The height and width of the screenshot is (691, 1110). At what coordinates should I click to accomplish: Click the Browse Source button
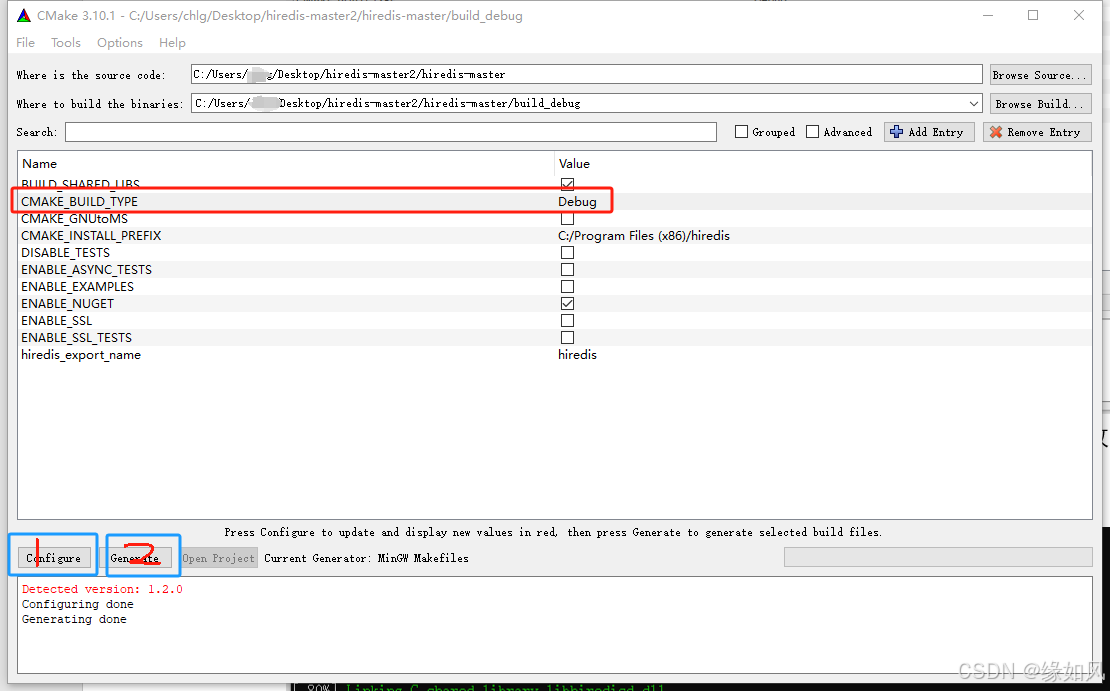(x=1040, y=75)
